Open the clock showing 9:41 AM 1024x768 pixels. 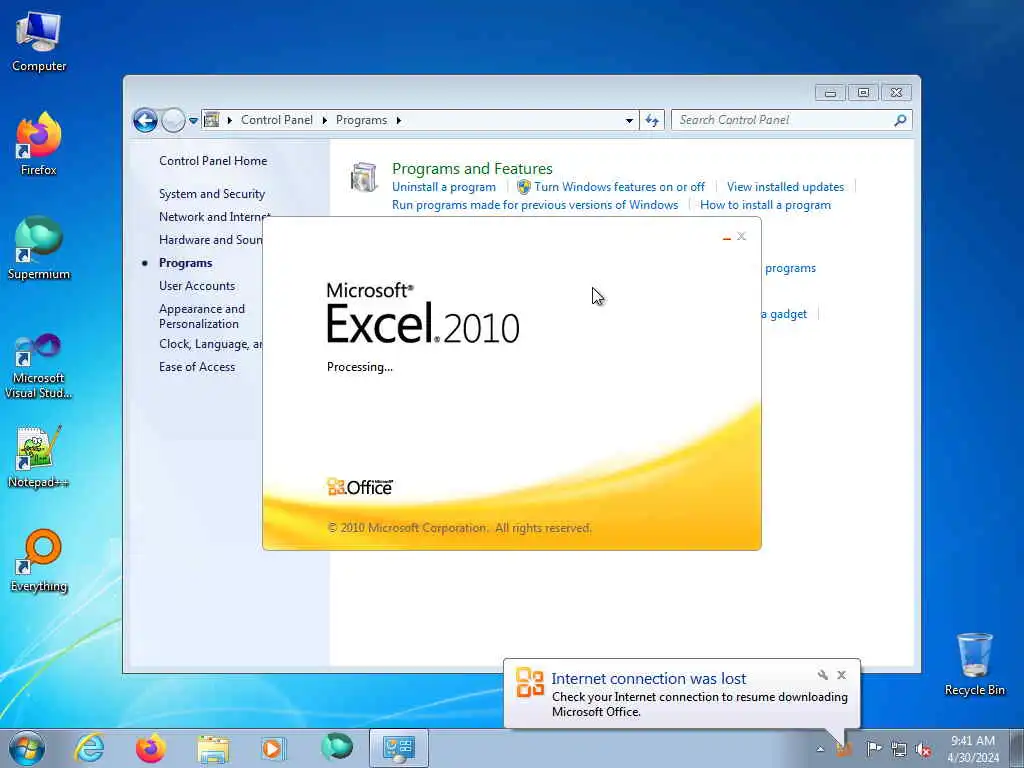[x=972, y=748]
